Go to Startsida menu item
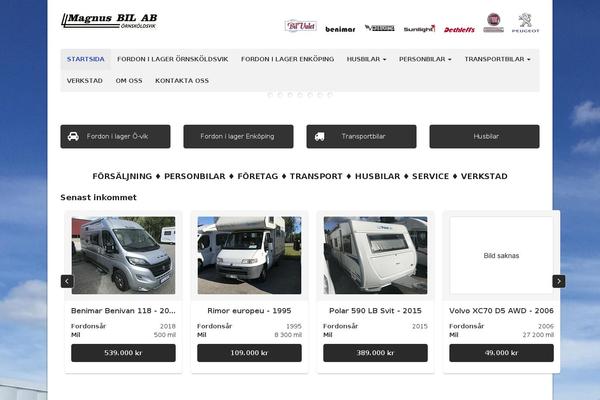Image resolution: width=600 pixels, height=400 pixels. (86, 59)
